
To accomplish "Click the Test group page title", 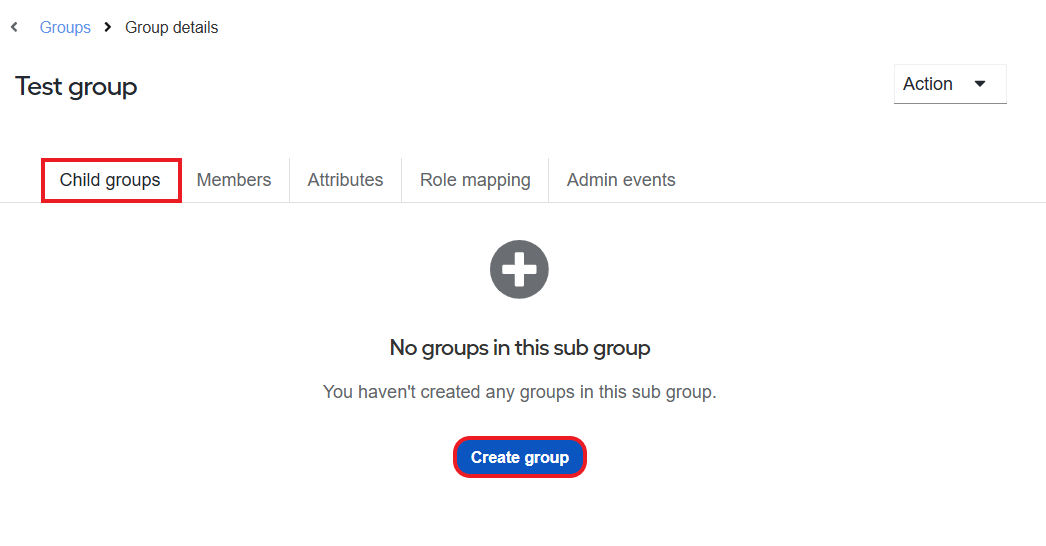I will tap(76, 87).
